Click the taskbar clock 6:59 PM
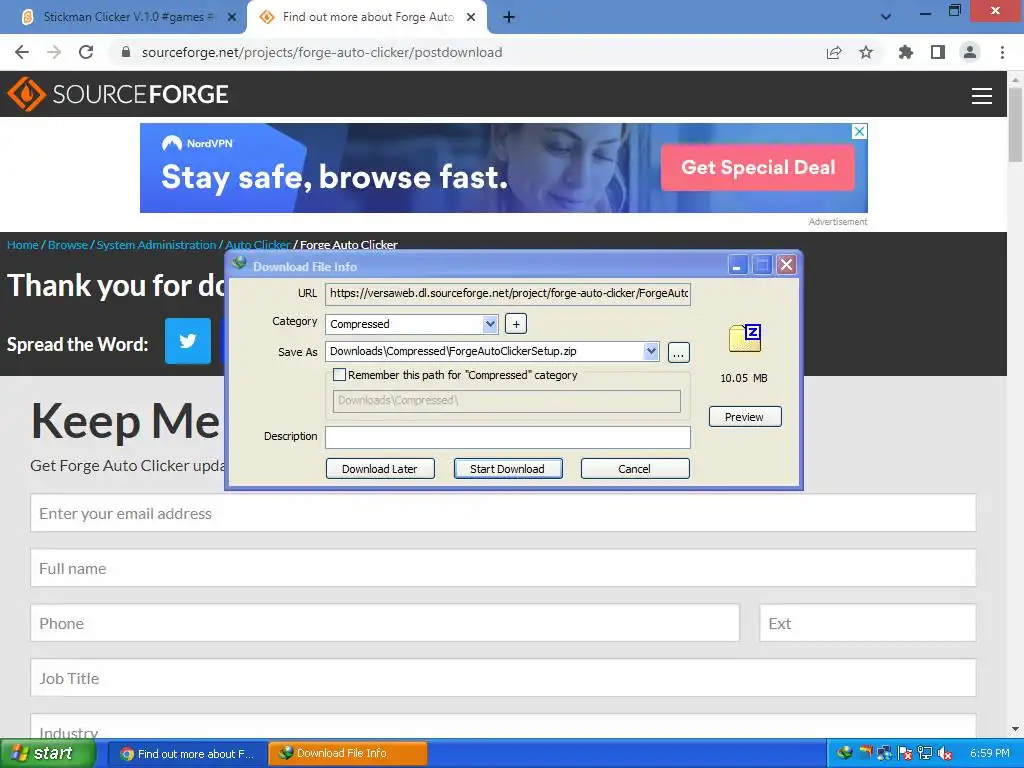 point(989,754)
